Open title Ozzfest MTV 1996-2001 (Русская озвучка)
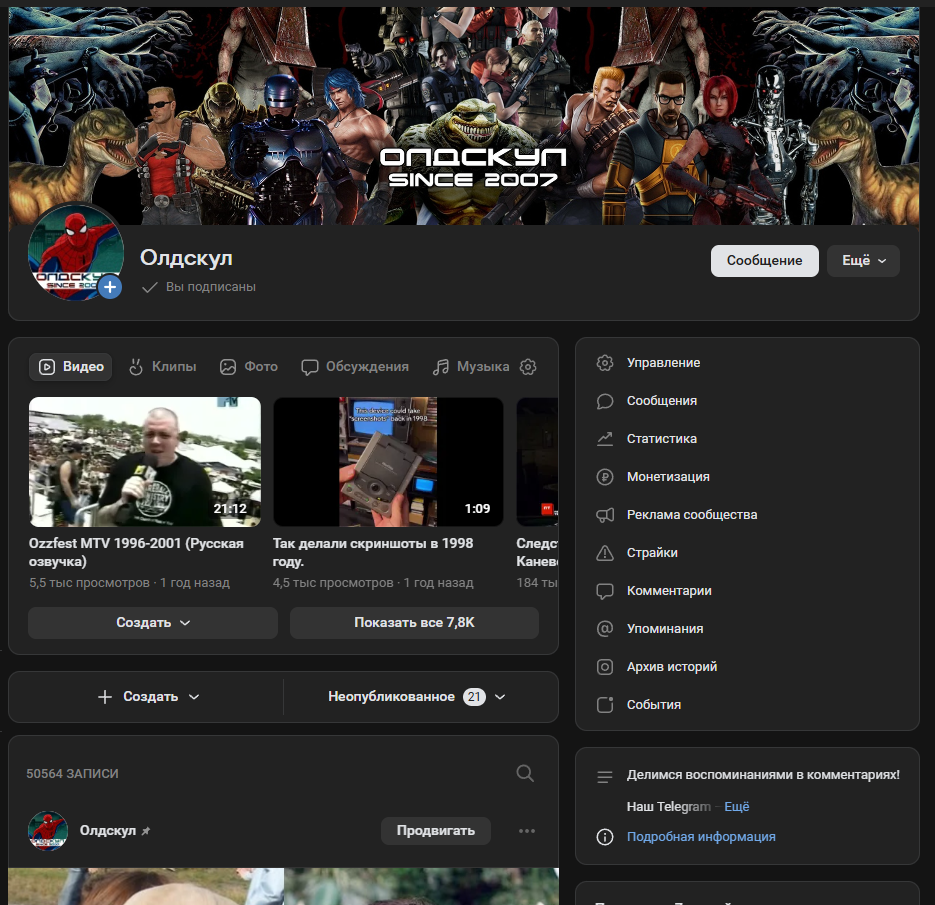The image size is (935, 905). [x=136, y=552]
